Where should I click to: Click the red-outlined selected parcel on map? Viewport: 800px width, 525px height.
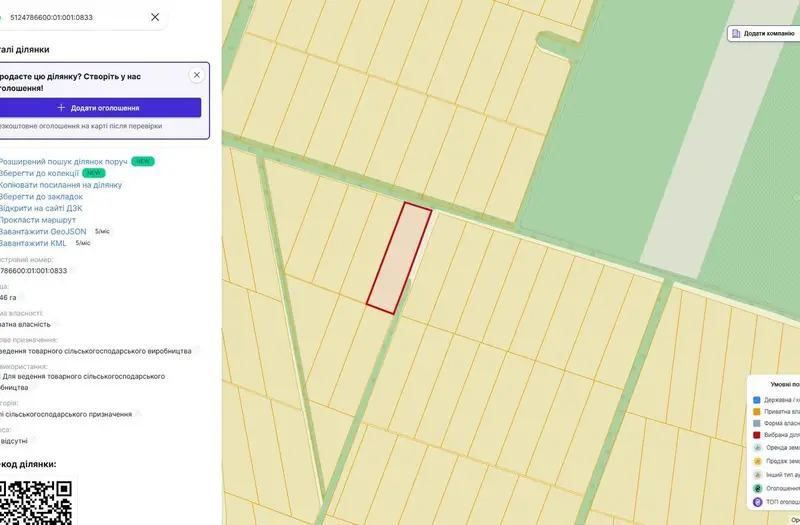399,258
